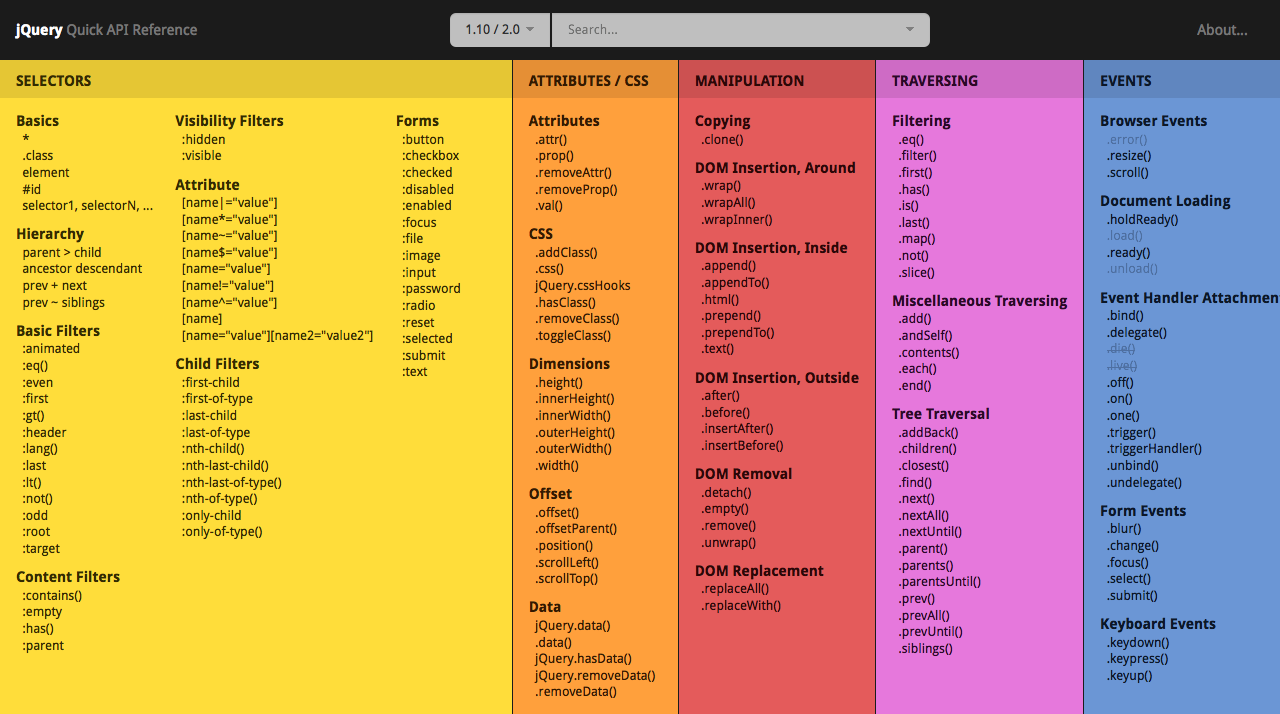Screen dimensions: 1280x714
Task: Open the .holdReady() method entry
Action: click(x=1142, y=220)
